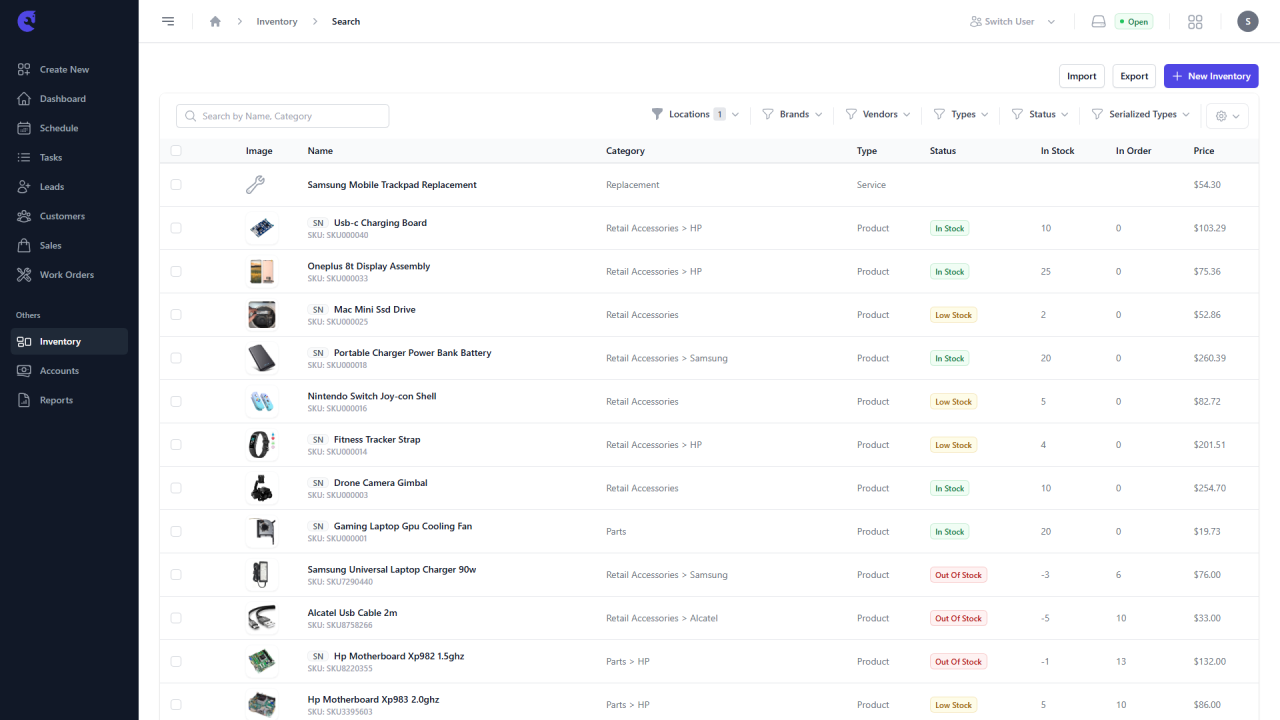Check the Nintendo Switch Joy-con Shell row
Image resolution: width=1280 pixels, height=720 pixels.
coord(176,401)
